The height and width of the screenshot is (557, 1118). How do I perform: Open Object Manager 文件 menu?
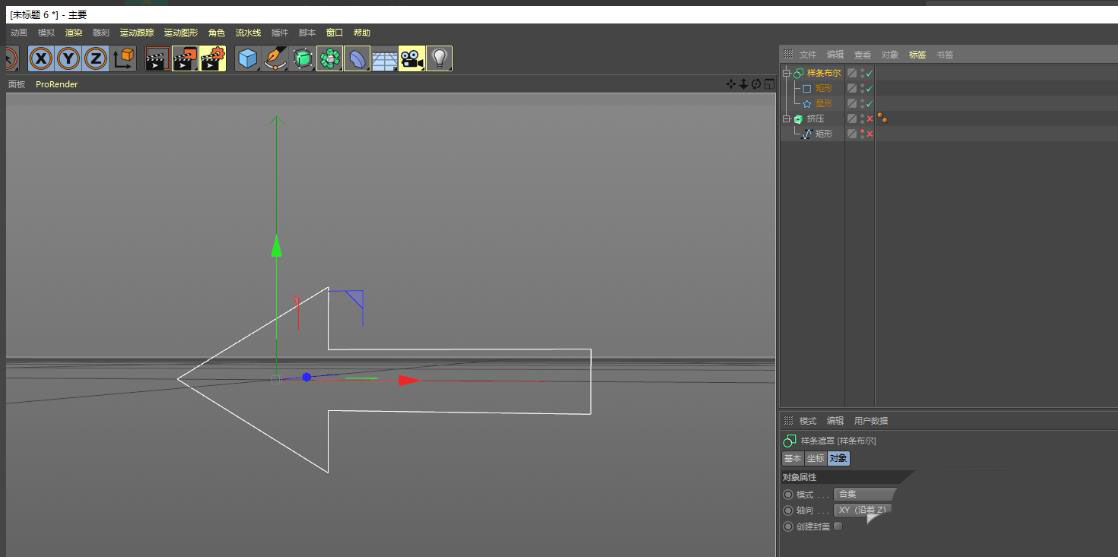point(807,54)
